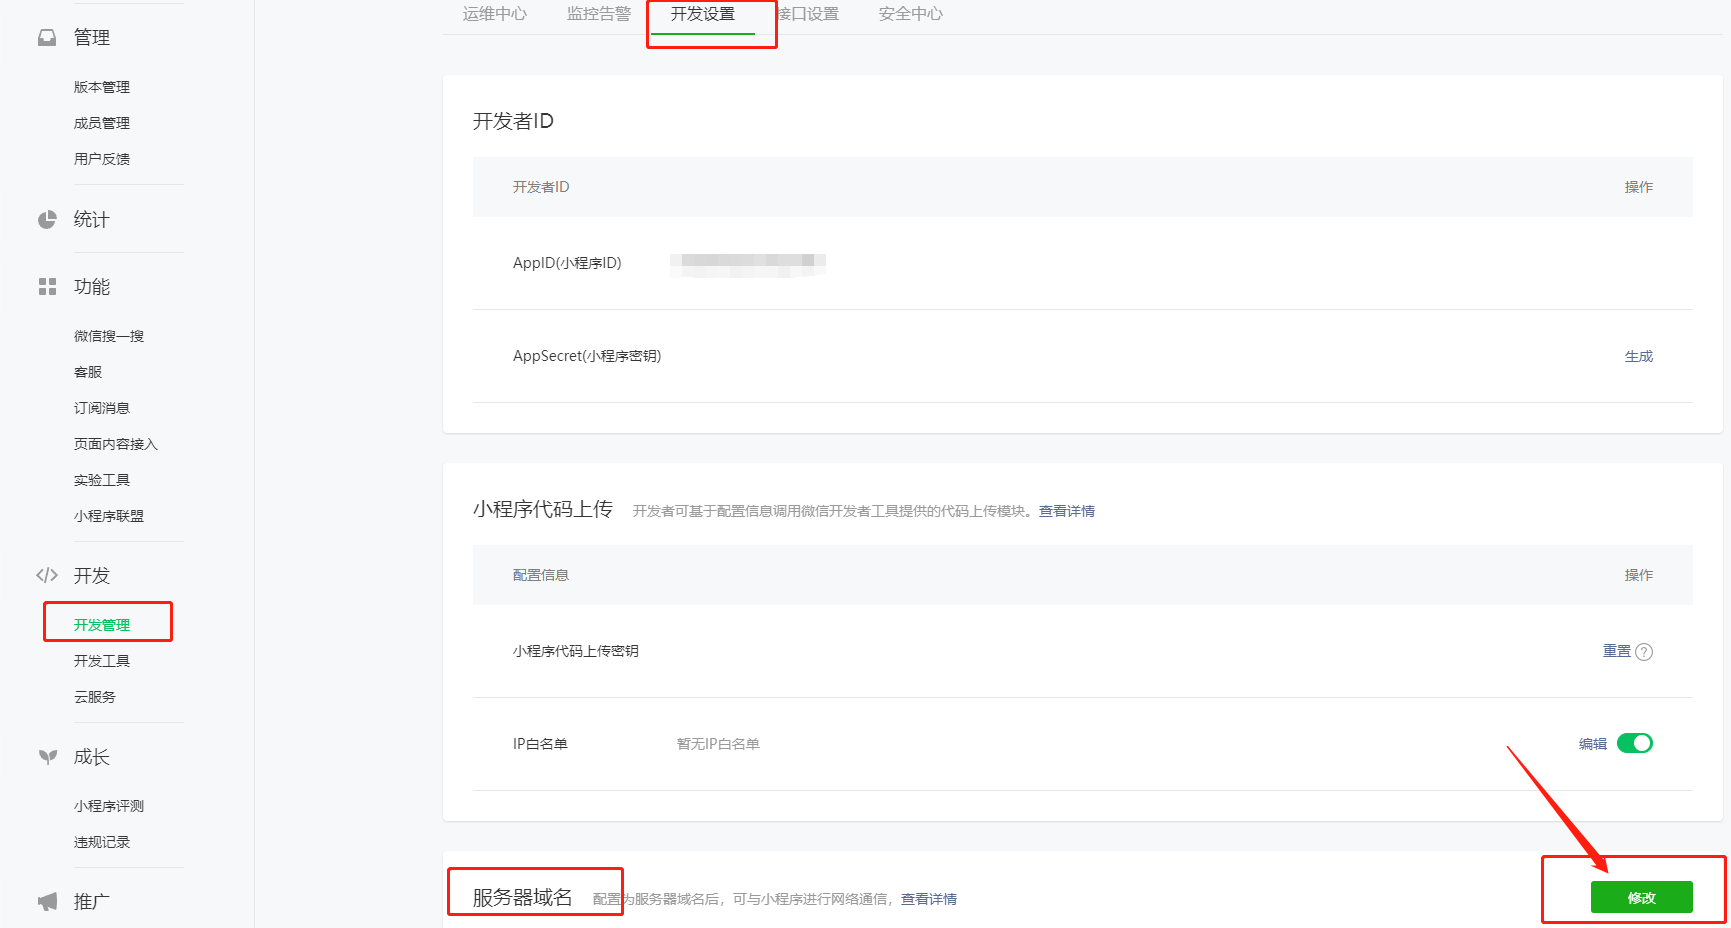Click the 小程序代码上传 section title

[543, 509]
